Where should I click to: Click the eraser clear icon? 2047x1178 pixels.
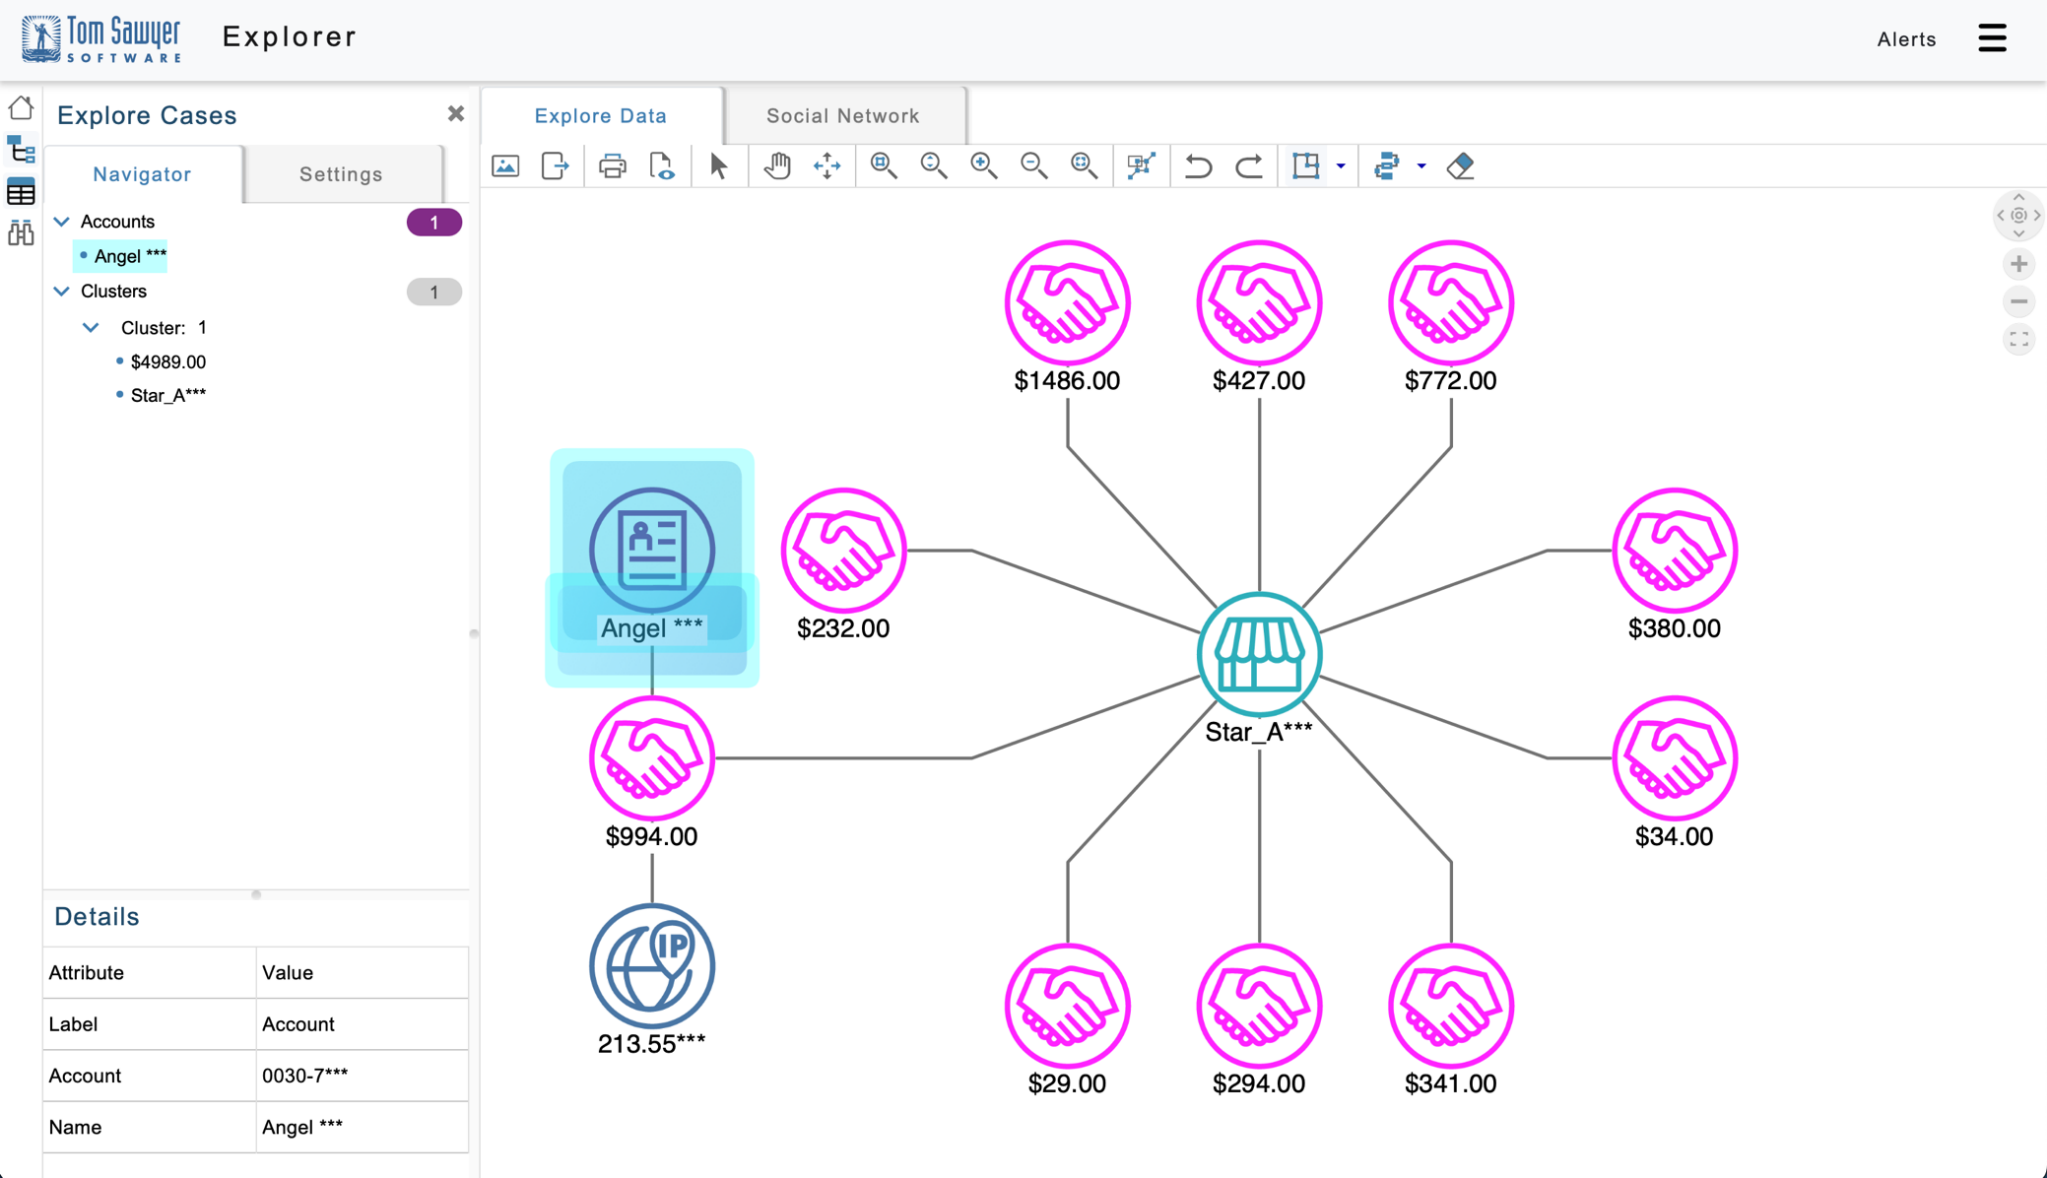tap(1460, 166)
